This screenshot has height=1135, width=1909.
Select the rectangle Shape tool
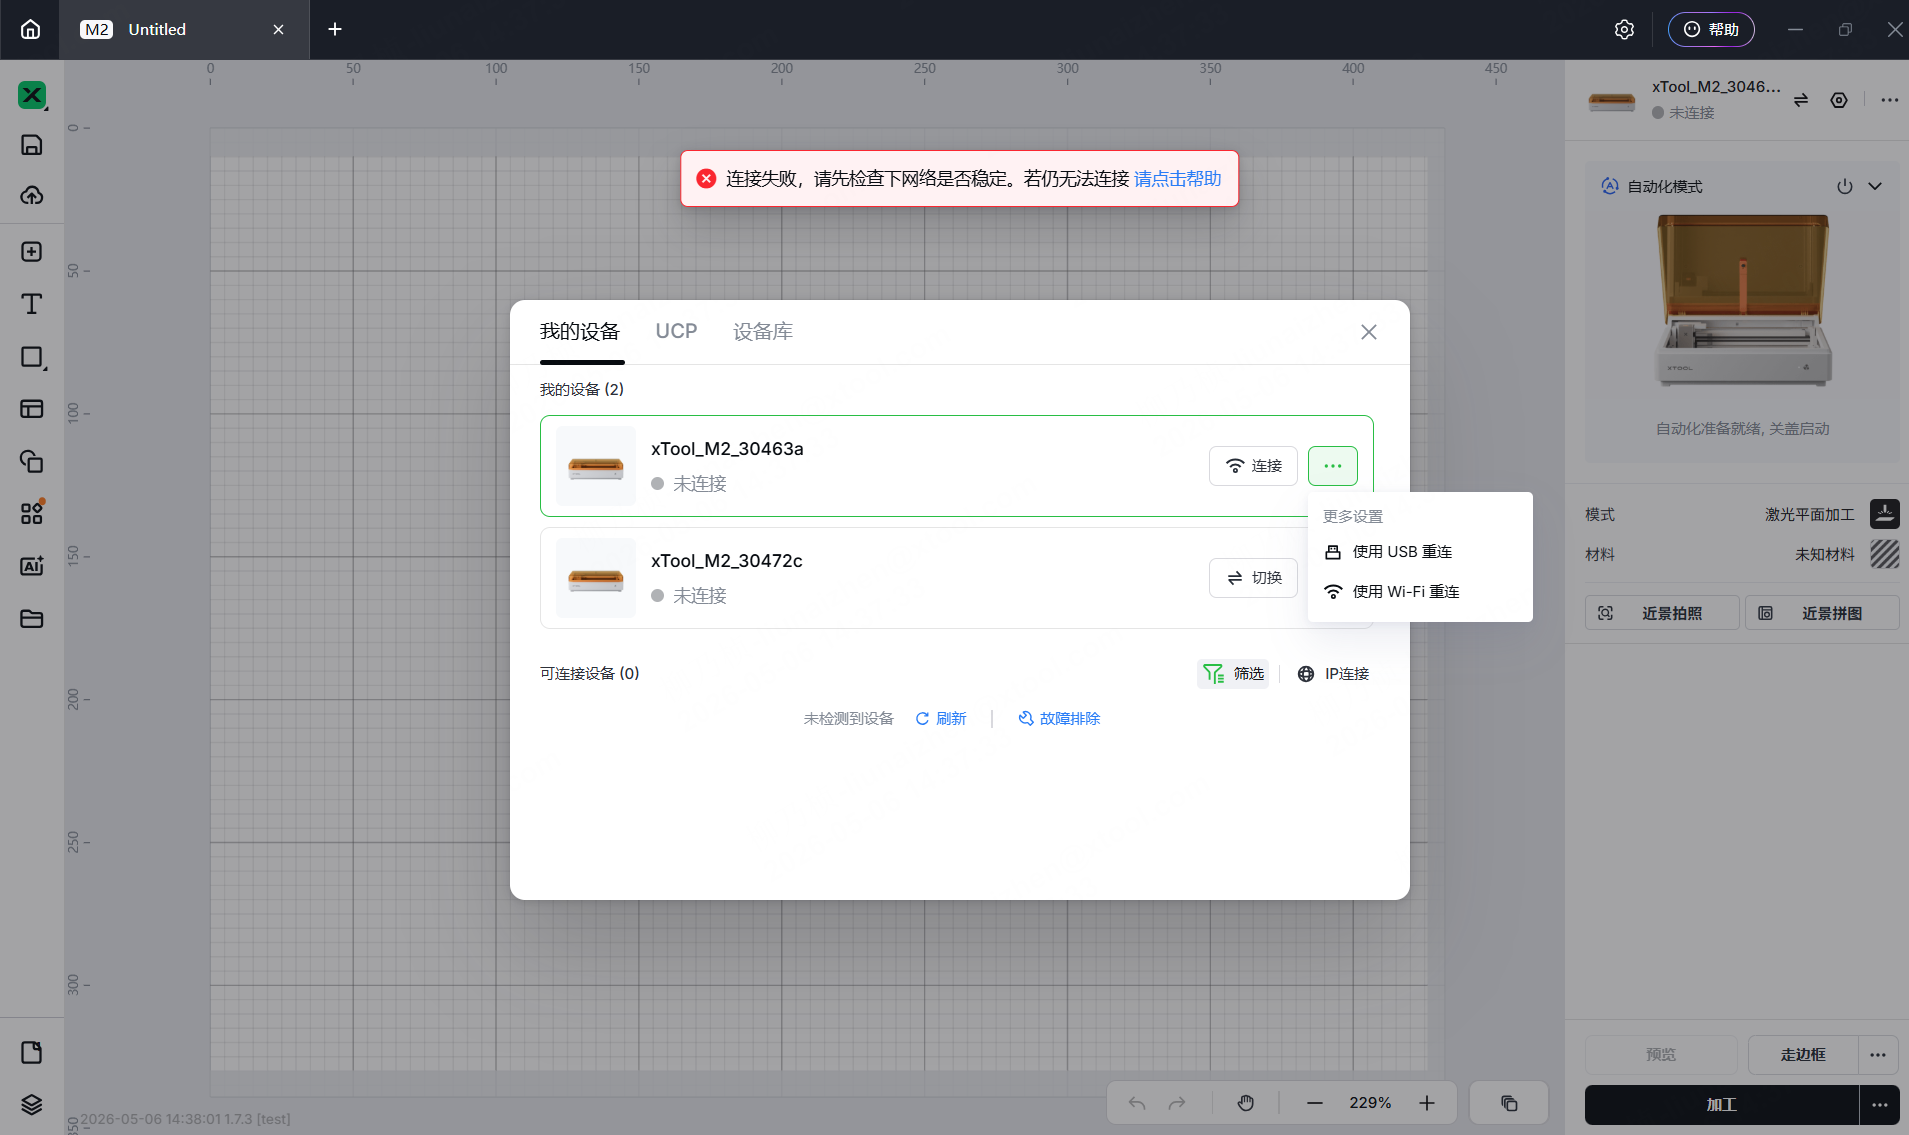tap(32, 357)
